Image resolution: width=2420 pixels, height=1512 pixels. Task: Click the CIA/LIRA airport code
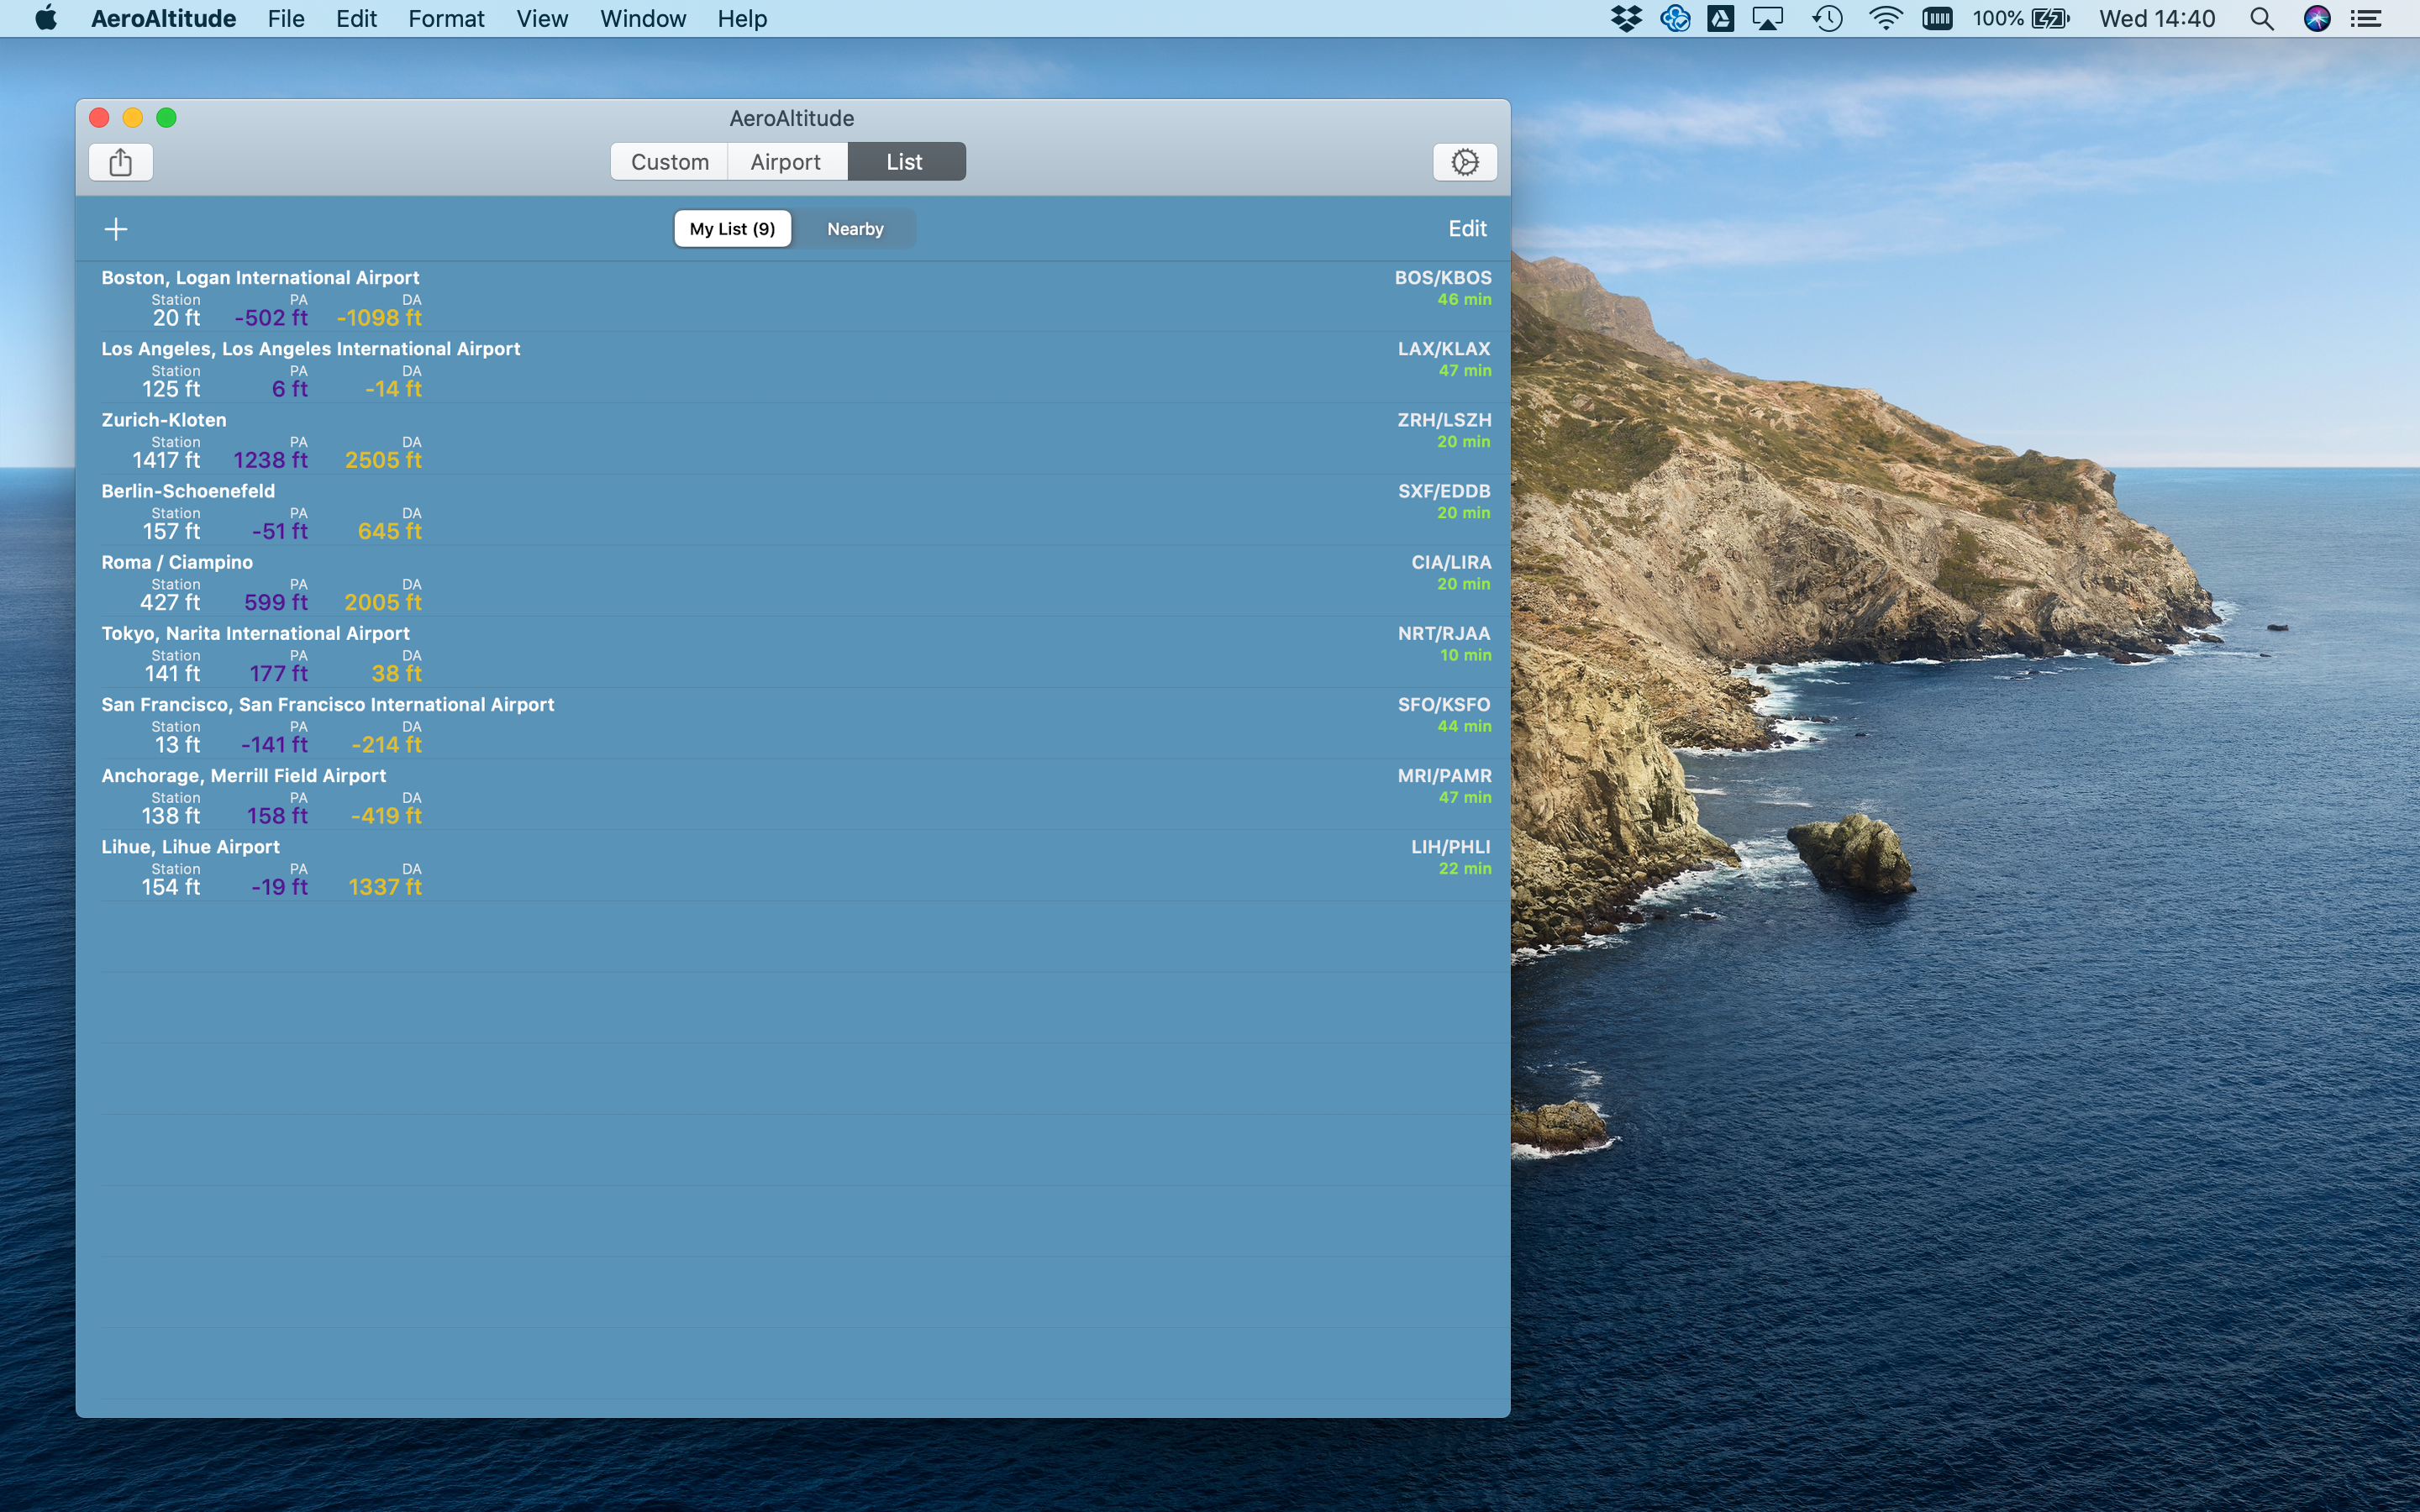[1451, 561]
